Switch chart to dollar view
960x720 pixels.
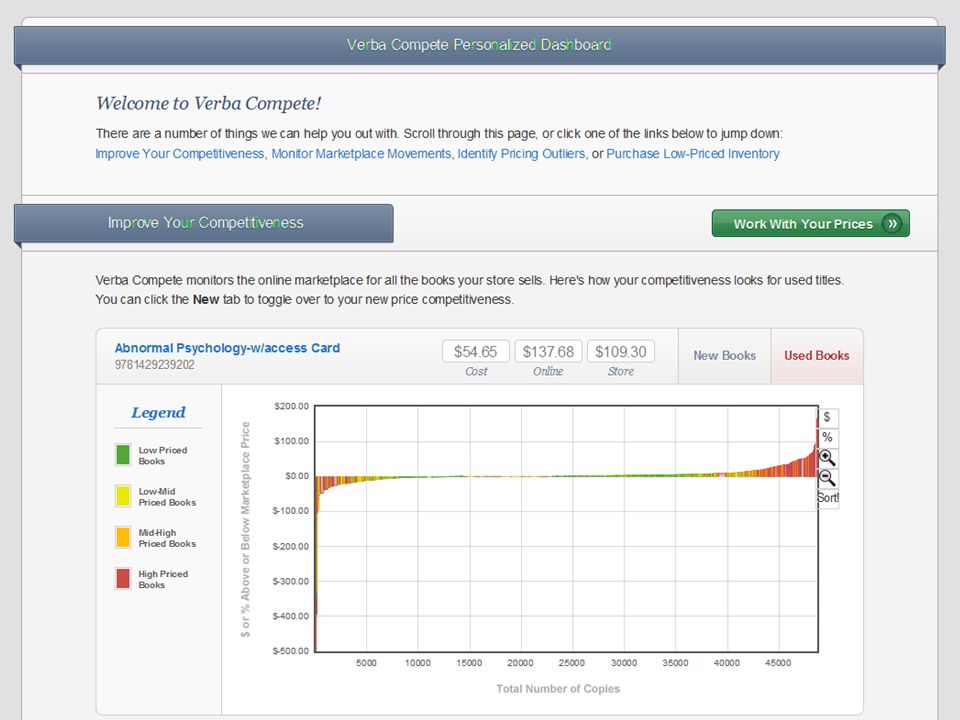pos(827,418)
